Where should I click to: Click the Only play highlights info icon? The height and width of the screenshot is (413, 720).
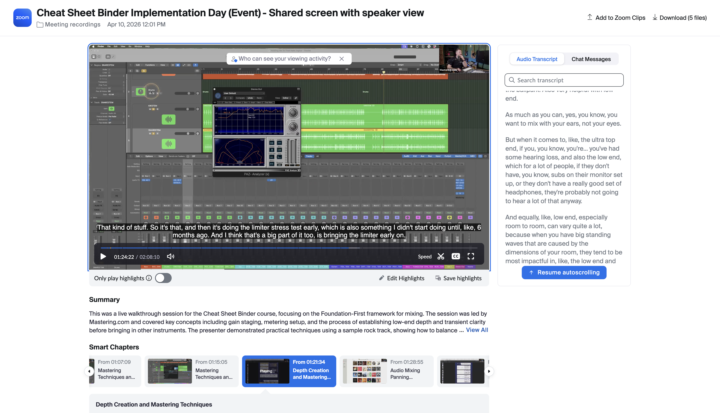(149, 278)
